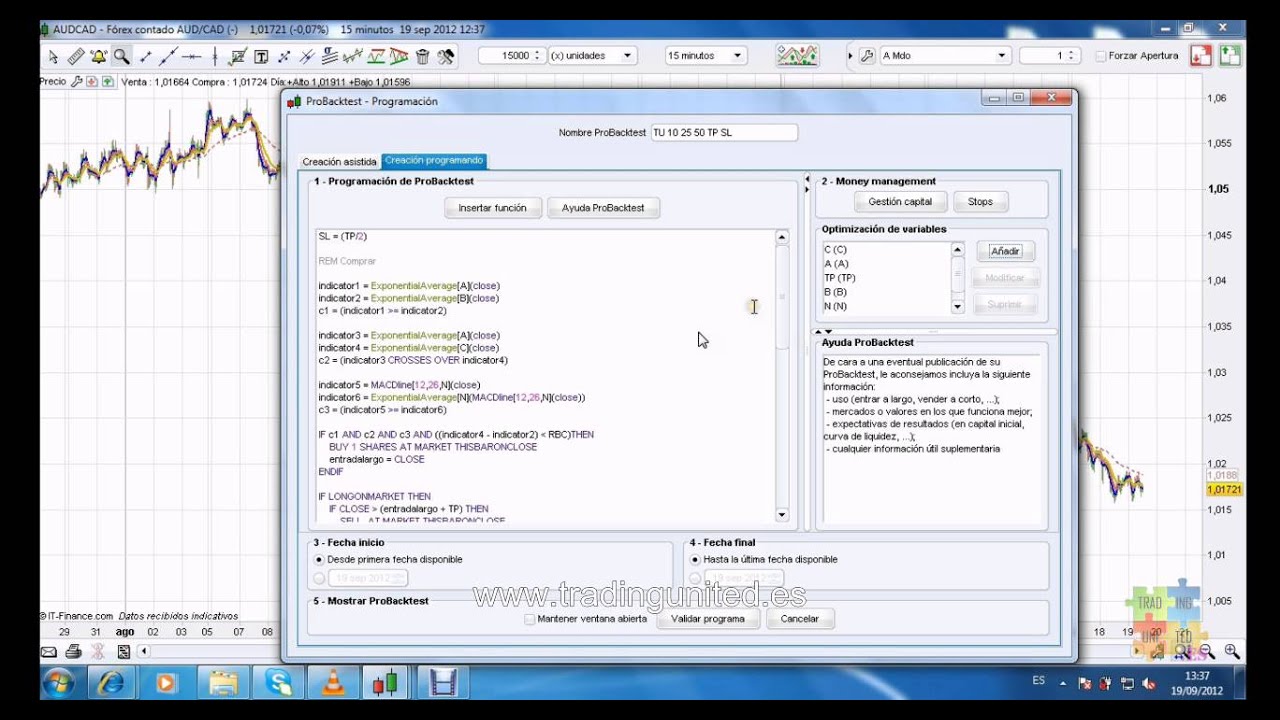Switch to the Creación asistida tab
Image resolution: width=1280 pixels, height=720 pixels.
[x=339, y=161]
